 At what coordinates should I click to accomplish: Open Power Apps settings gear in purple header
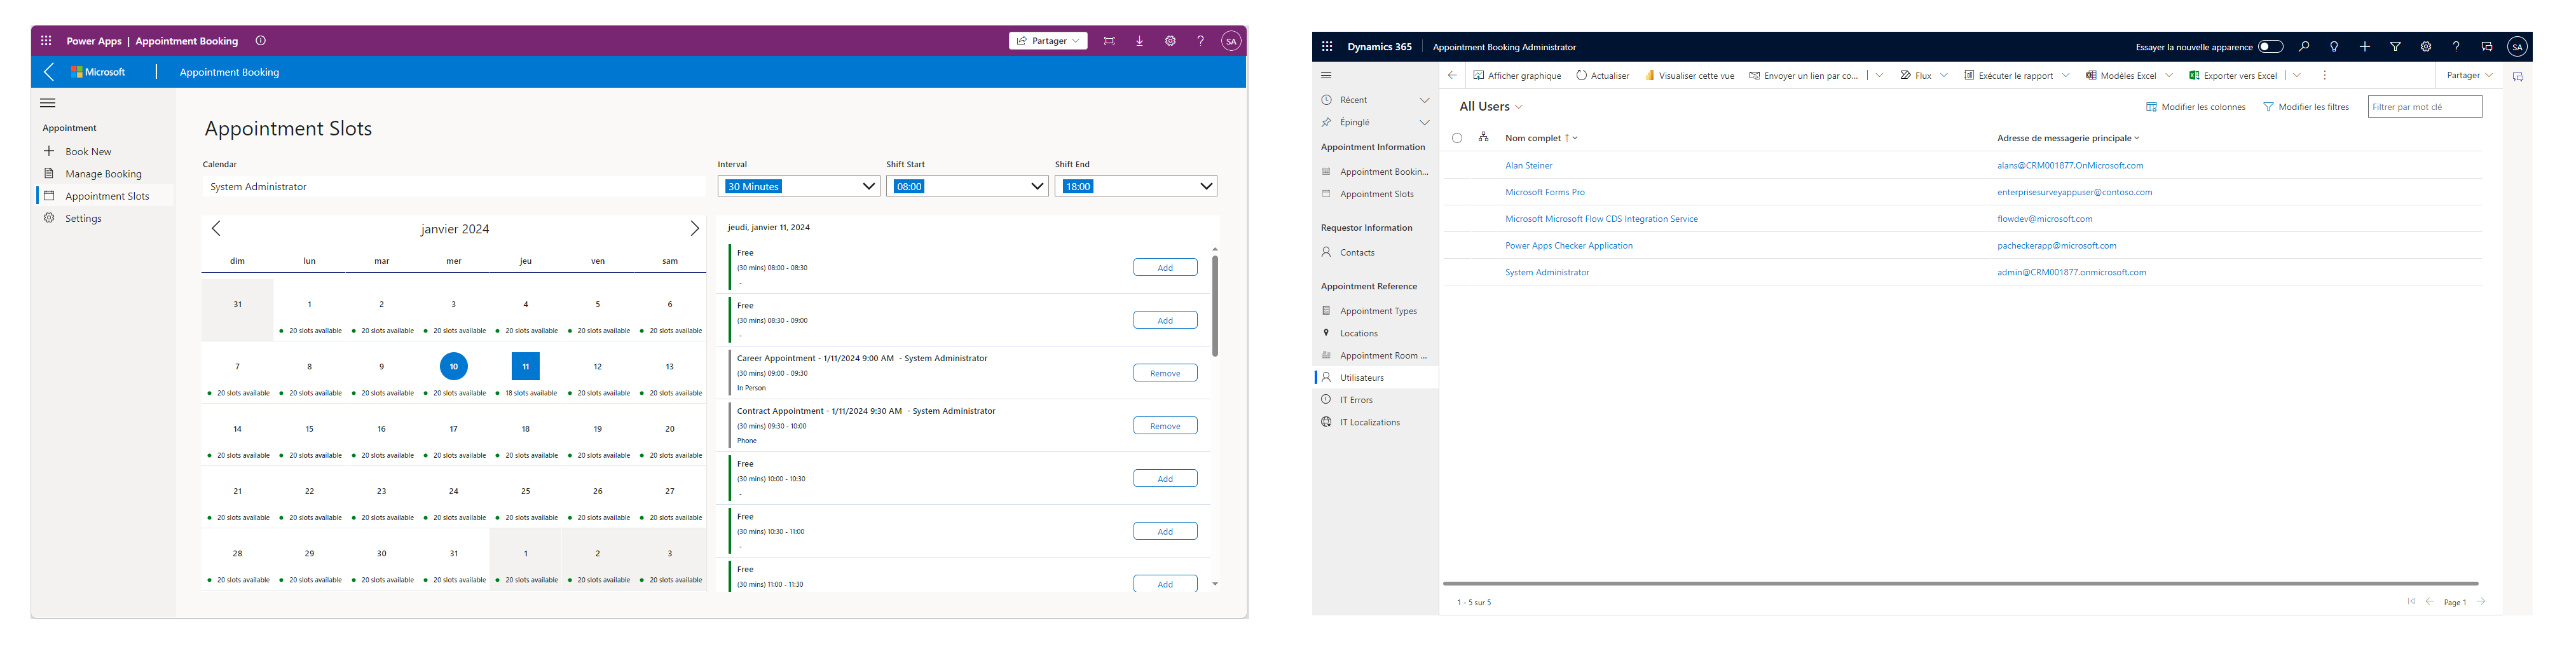tap(1170, 41)
